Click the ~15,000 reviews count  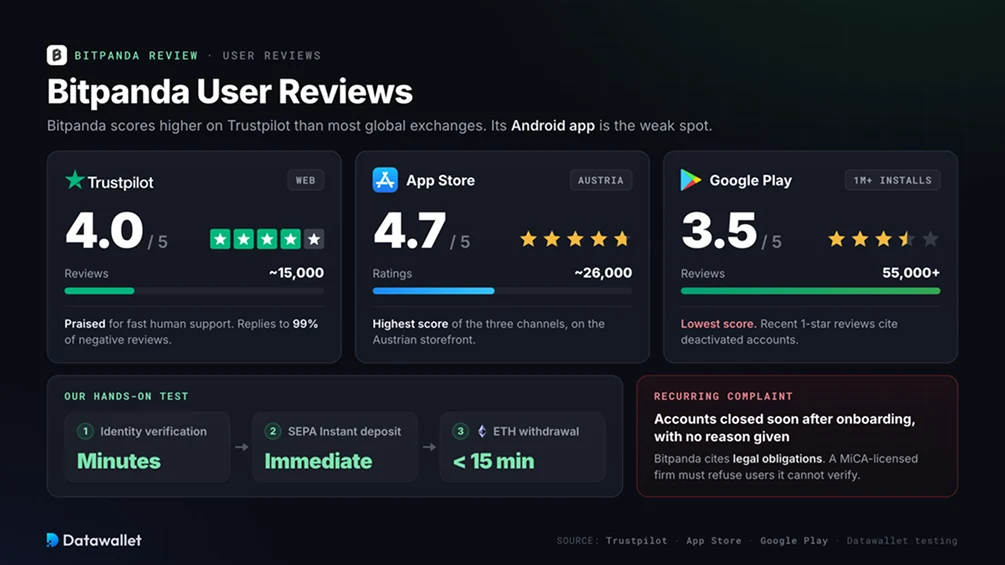(296, 273)
